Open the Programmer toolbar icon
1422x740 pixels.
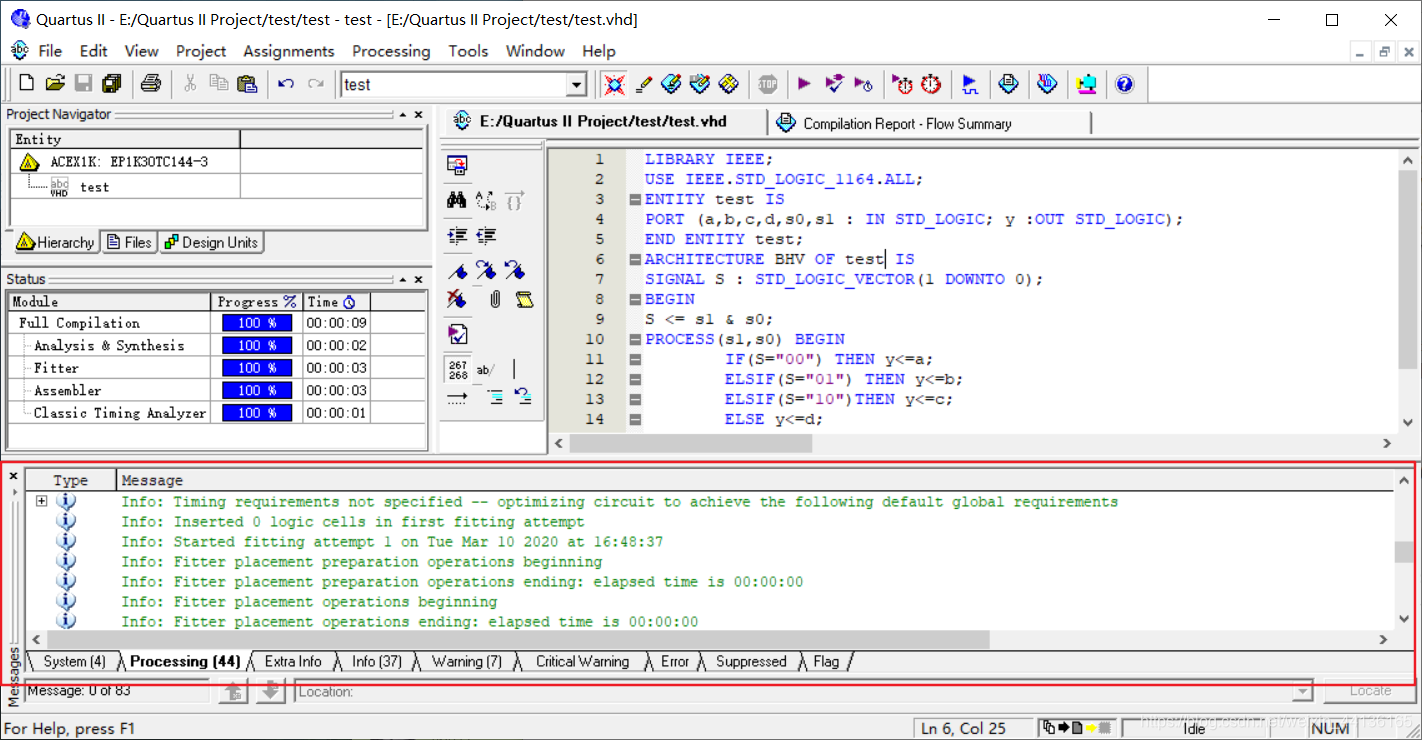pyautogui.click(x=1047, y=84)
